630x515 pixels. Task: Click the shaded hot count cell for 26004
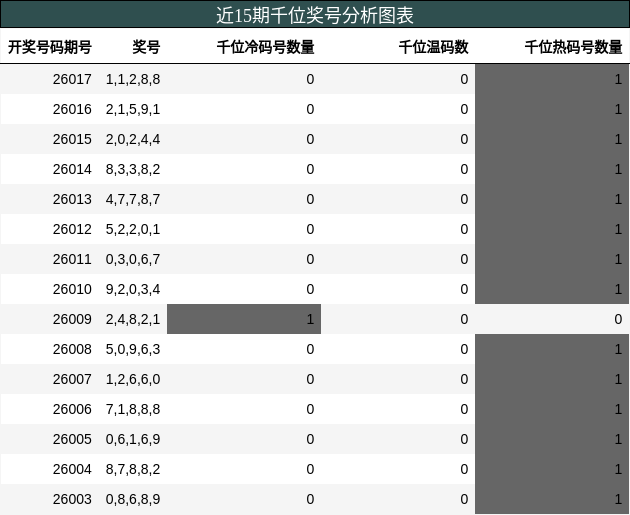pyautogui.click(x=552, y=469)
